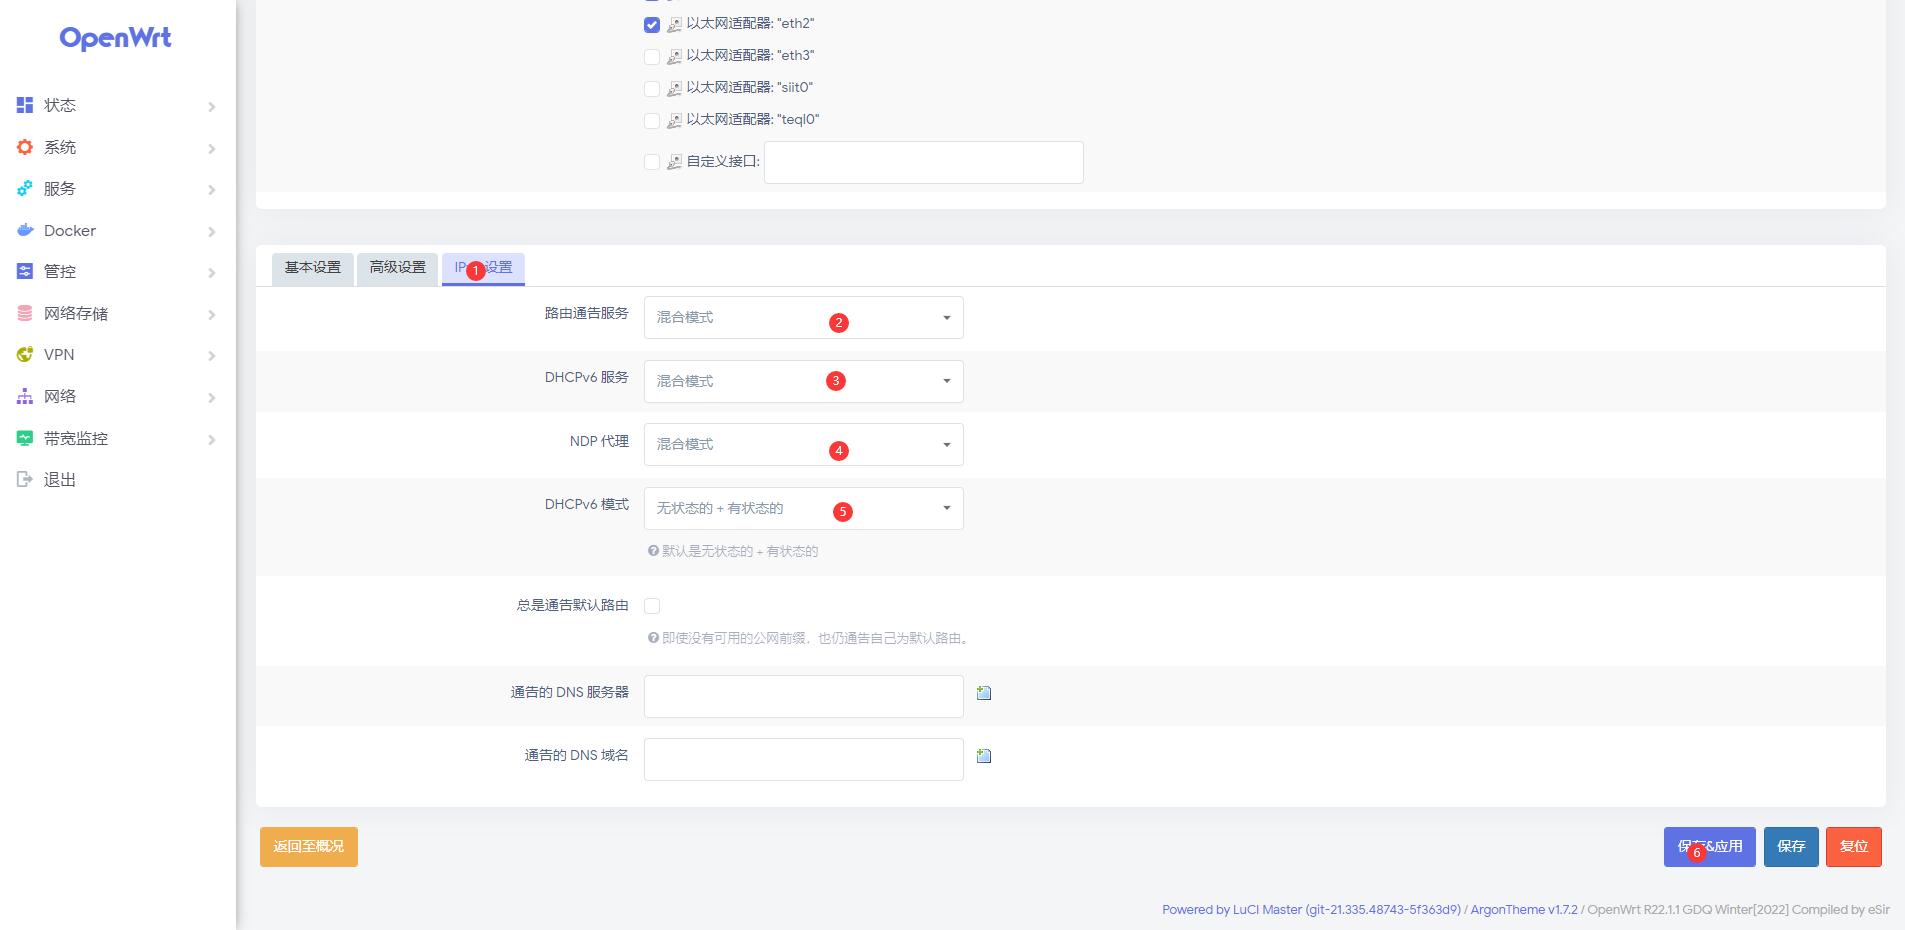Click the 退出 logout icon
This screenshot has height=930, width=1905.
(x=25, y=479)
